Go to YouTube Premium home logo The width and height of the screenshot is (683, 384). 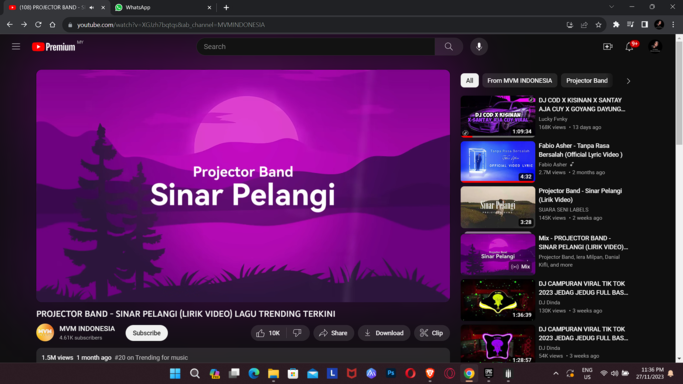(x=54, y=47)
